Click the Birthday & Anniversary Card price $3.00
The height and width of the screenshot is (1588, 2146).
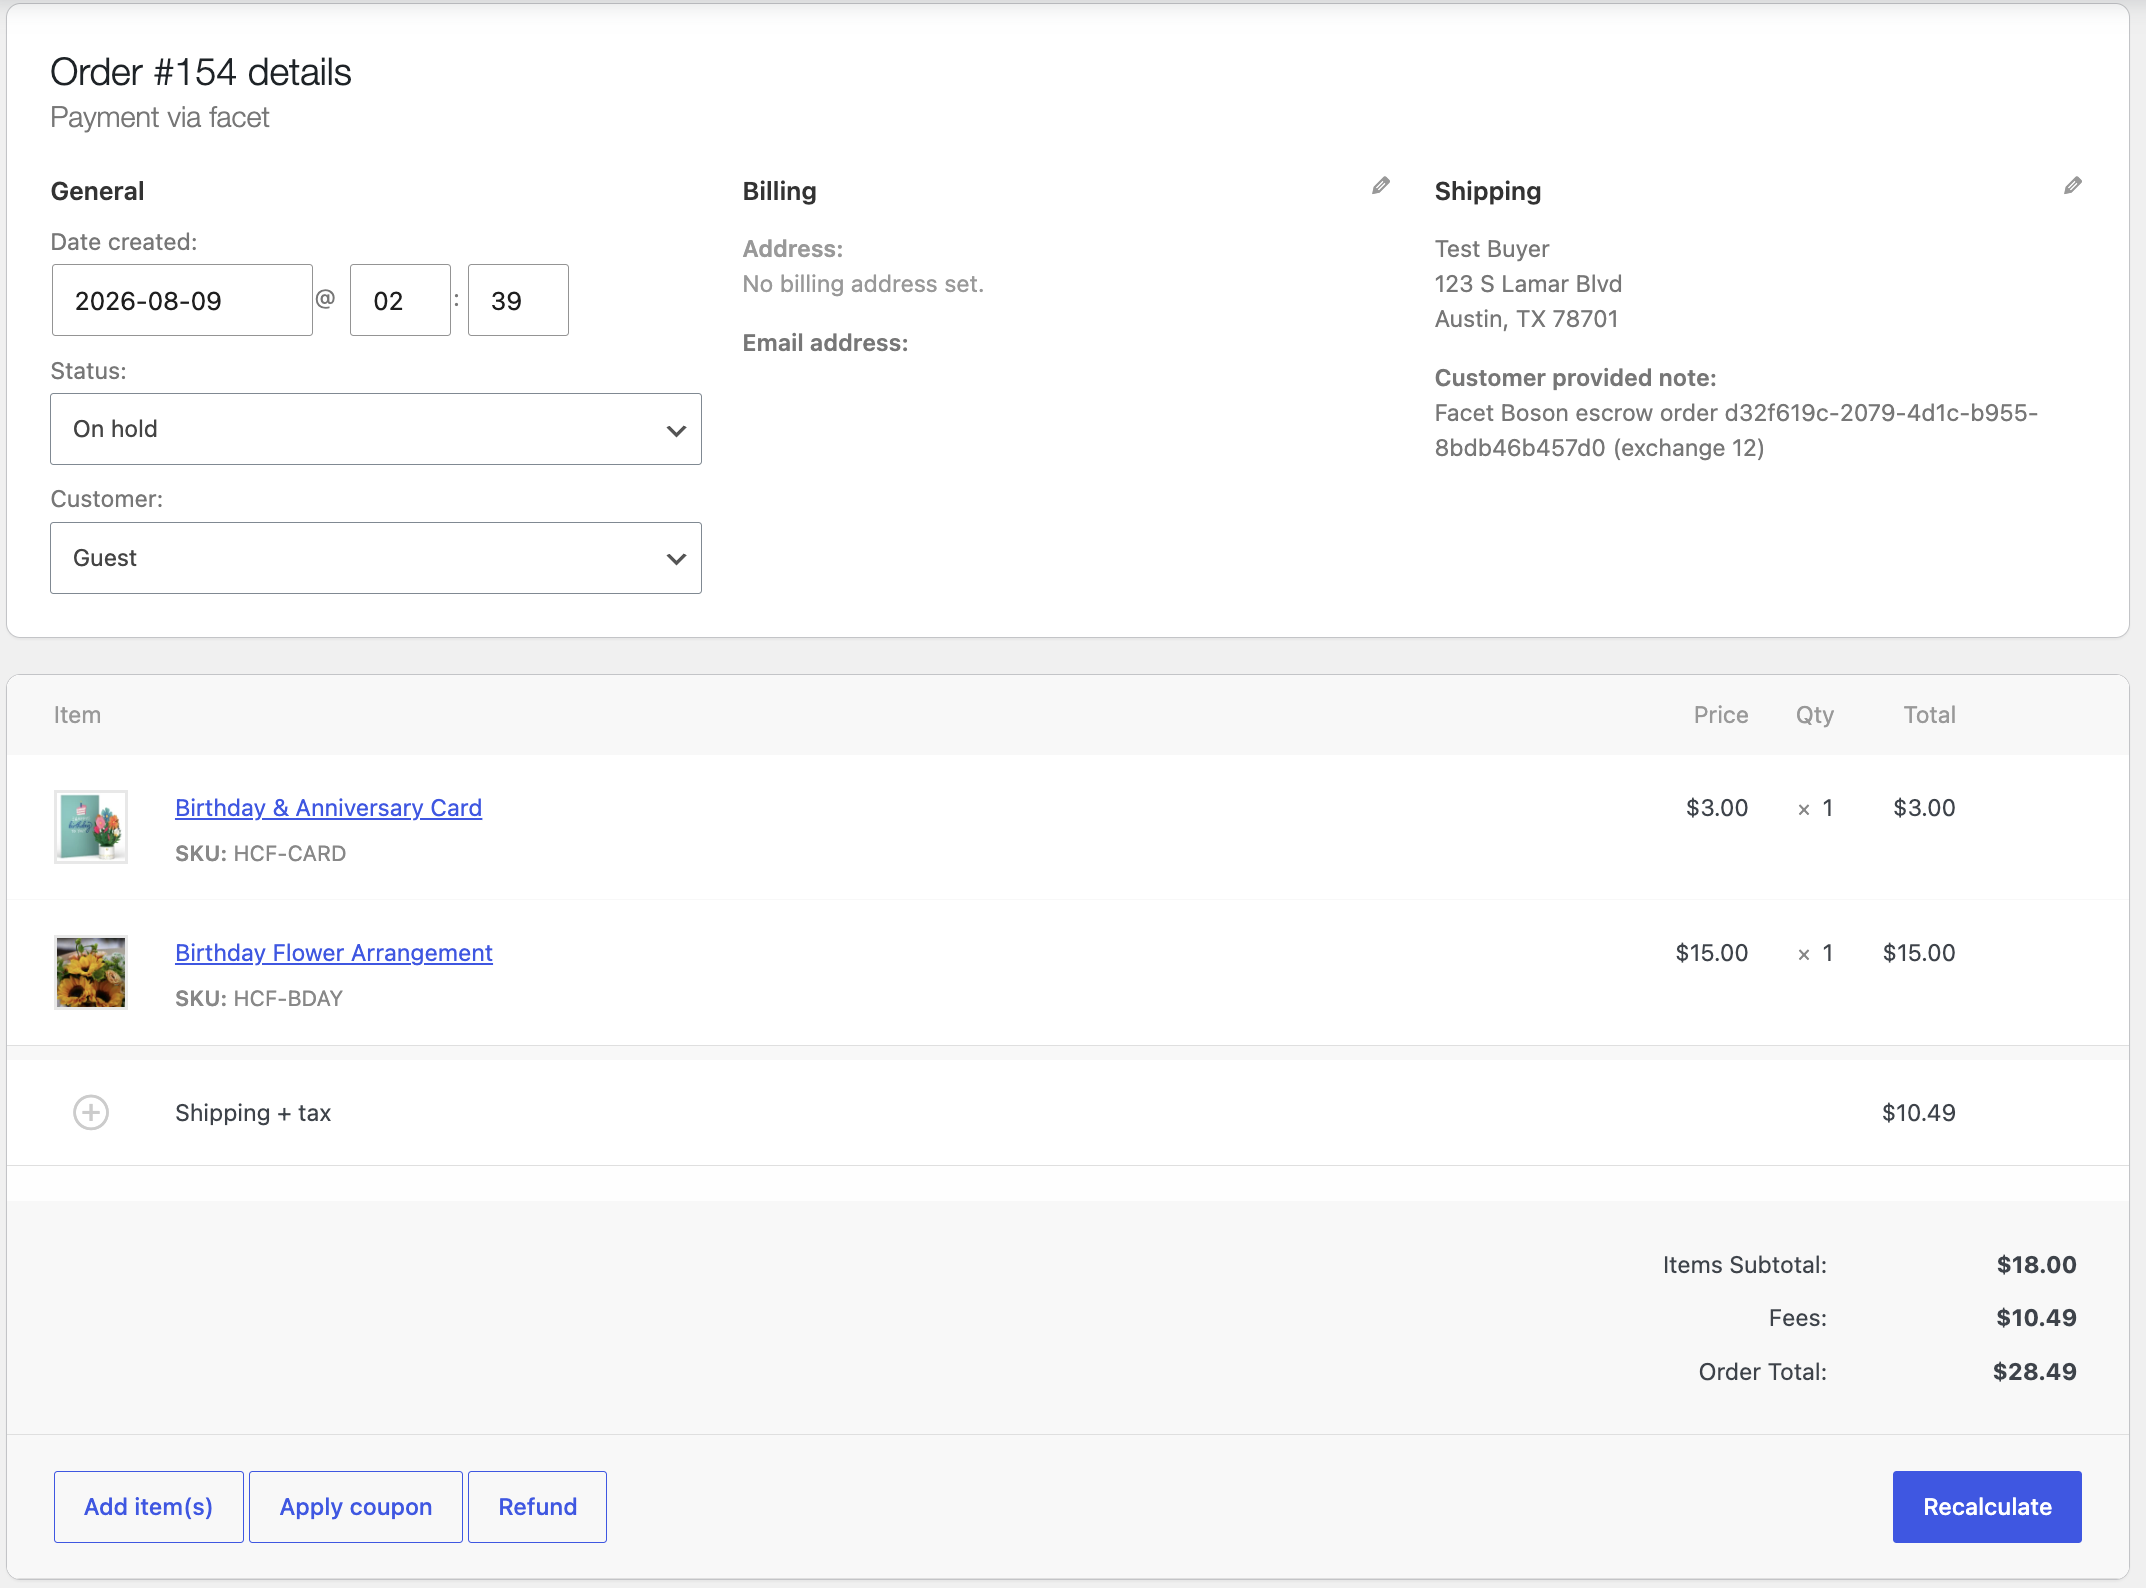1717,808
